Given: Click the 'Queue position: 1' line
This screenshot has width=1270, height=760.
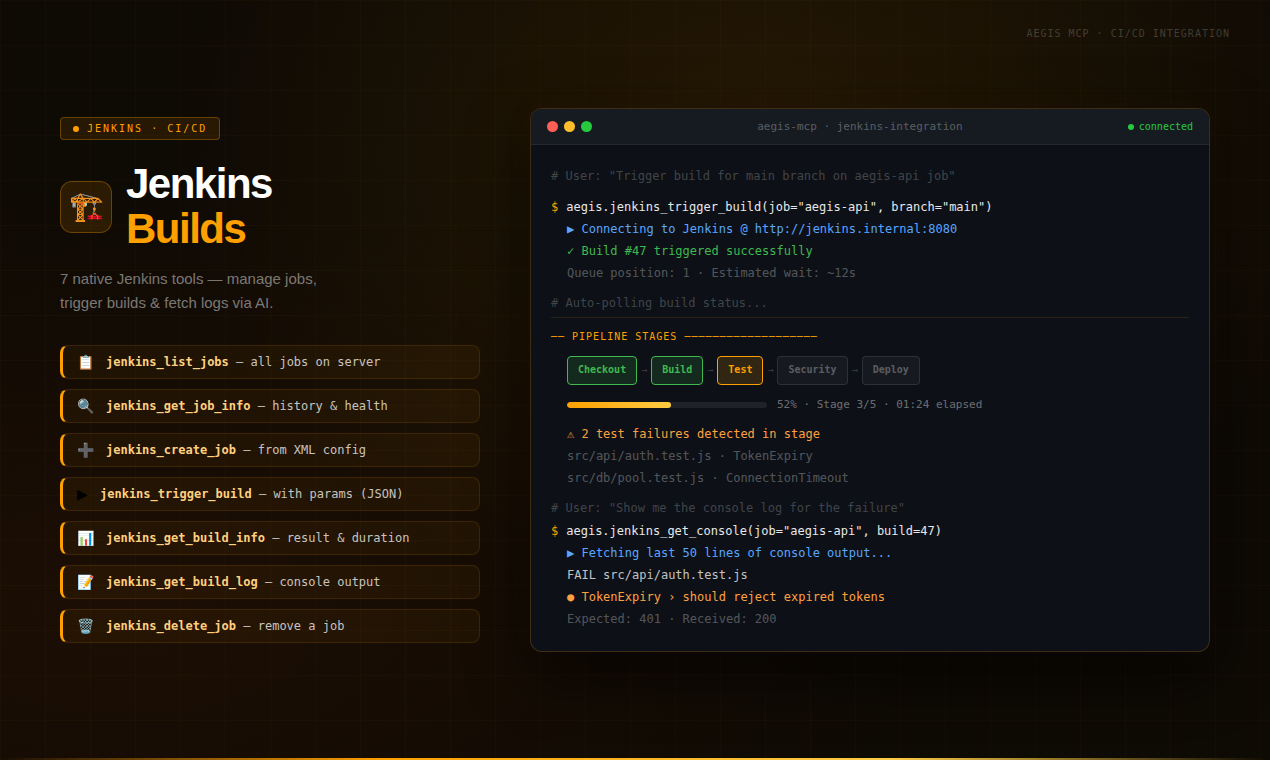Looking at the screenshot, I should tap(711, 273).
